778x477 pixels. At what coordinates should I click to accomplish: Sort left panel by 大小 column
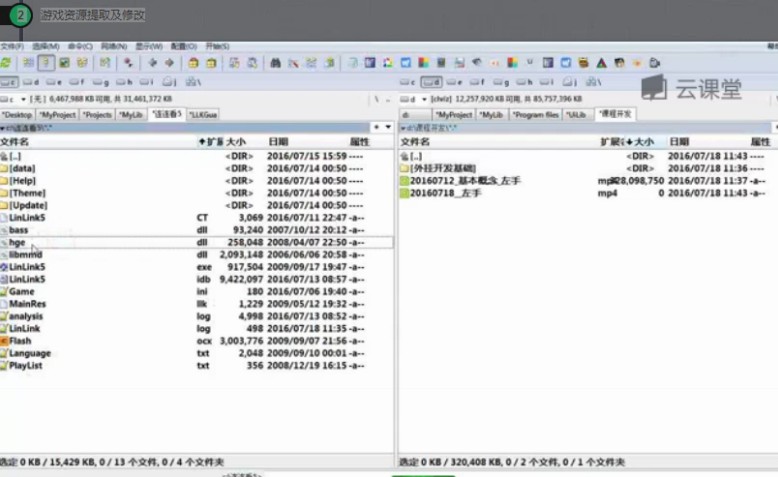[x=236, y=142]
